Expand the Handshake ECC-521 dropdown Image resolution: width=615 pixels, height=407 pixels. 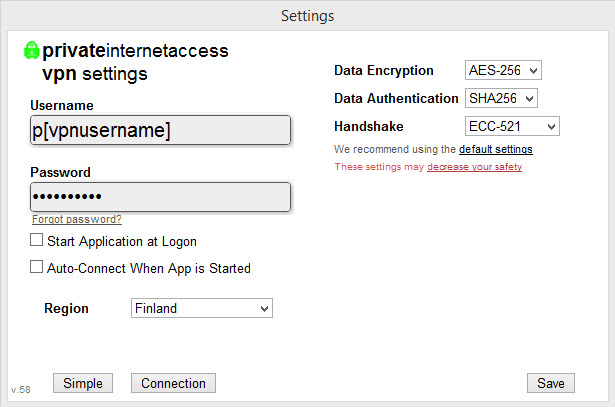pyautogui.click(x=512, y=126)
